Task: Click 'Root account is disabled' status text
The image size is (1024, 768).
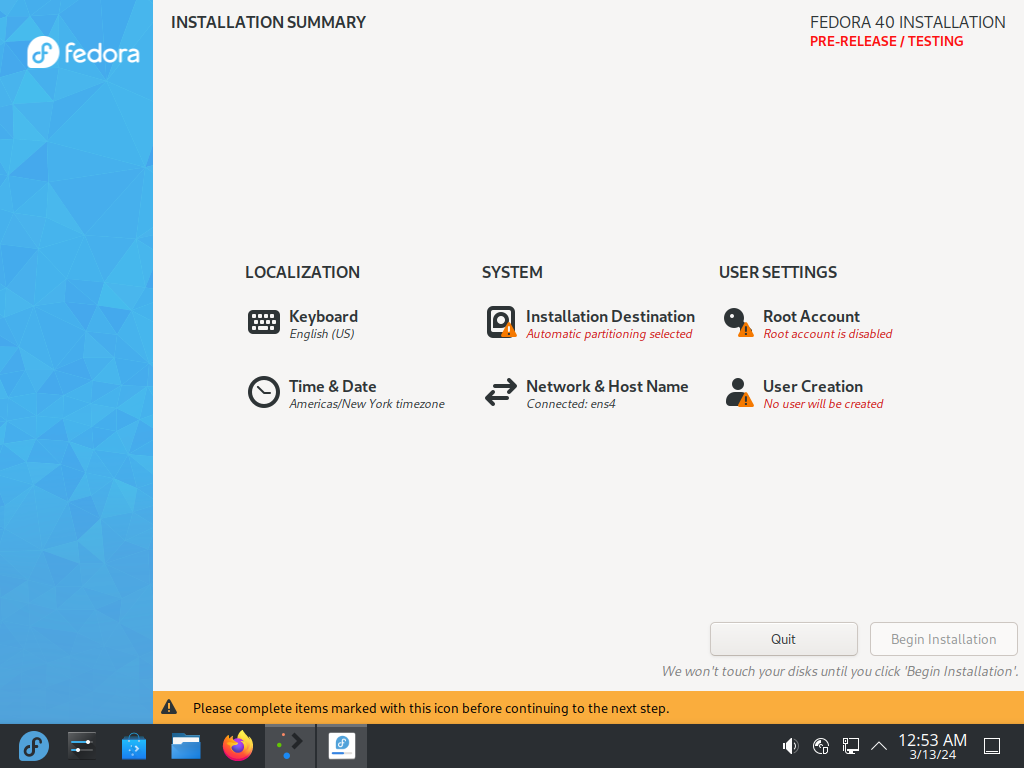Action: [827, 334]
